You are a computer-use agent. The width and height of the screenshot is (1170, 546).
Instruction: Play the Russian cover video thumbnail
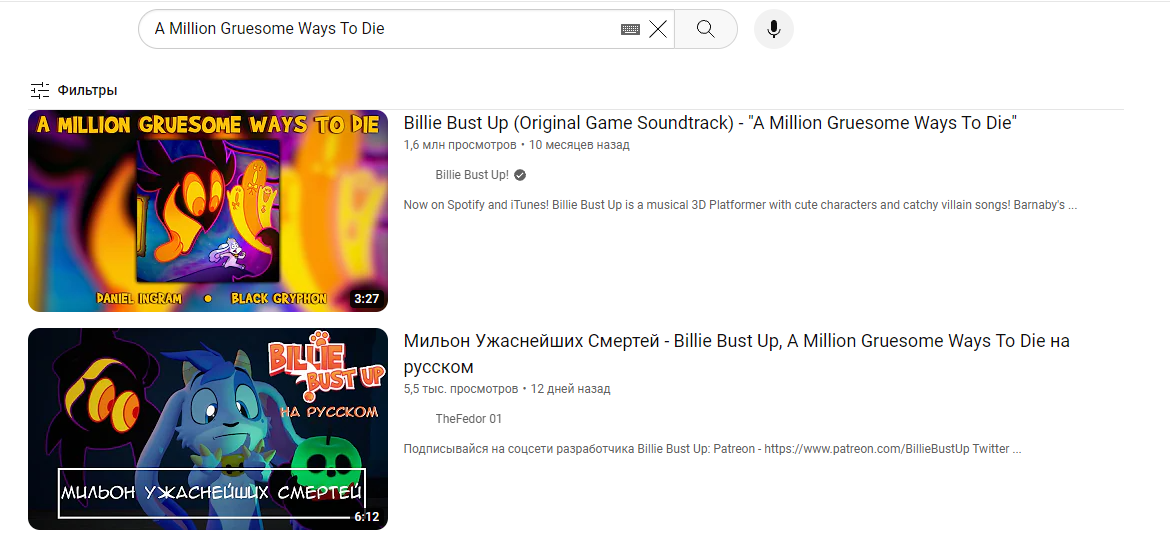click(x=208, y=429)
